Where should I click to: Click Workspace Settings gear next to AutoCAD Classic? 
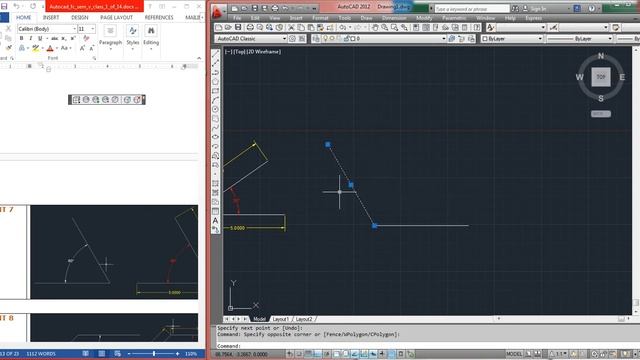tap(292, 38)
